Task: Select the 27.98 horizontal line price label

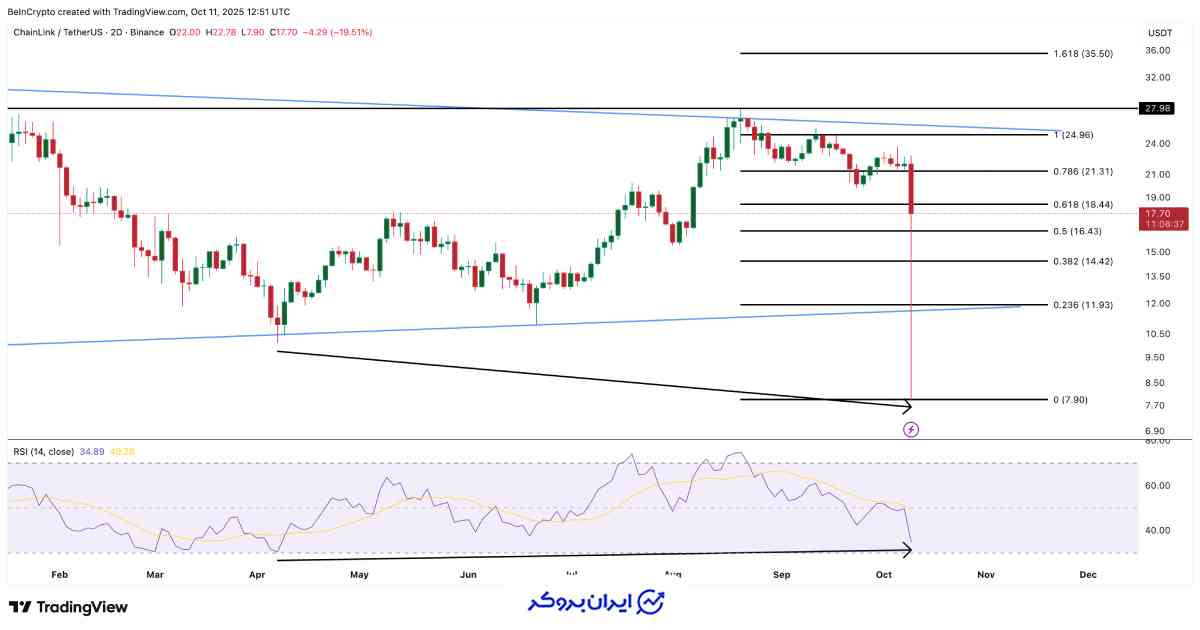Action: 1160,107
